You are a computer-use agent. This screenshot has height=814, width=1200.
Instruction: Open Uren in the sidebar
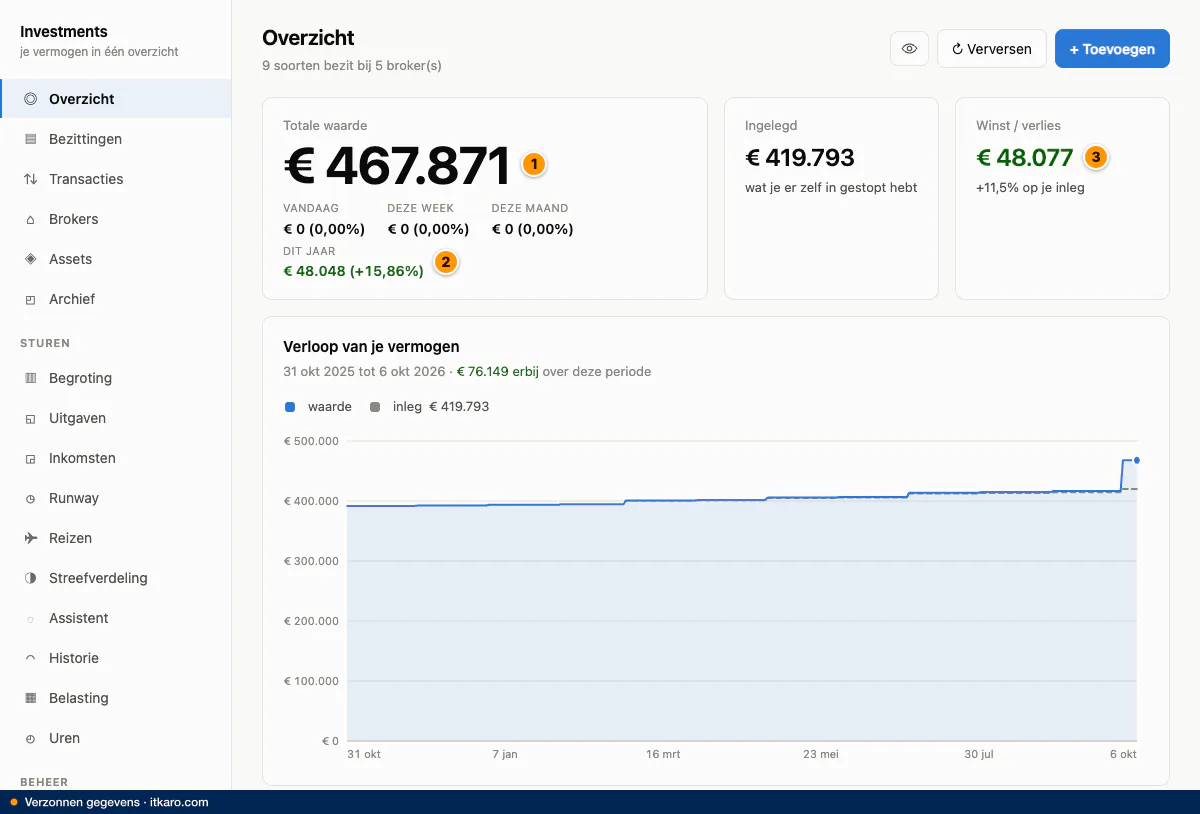pos(116,738)
